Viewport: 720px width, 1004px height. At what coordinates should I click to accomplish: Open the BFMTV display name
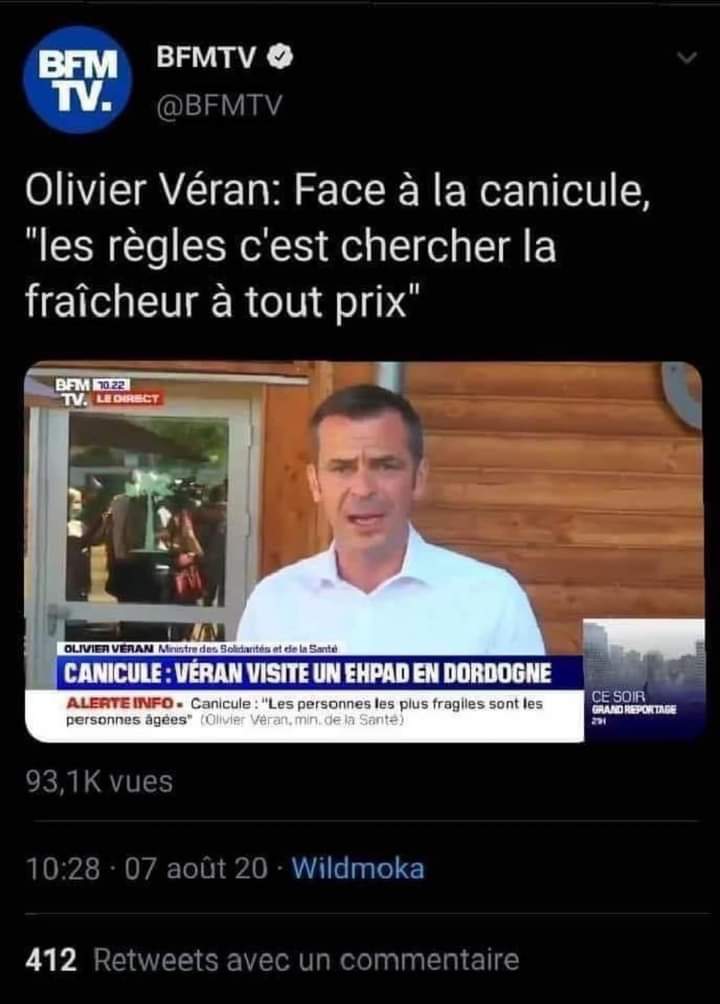pyautogui.click(x=206, y=58)
